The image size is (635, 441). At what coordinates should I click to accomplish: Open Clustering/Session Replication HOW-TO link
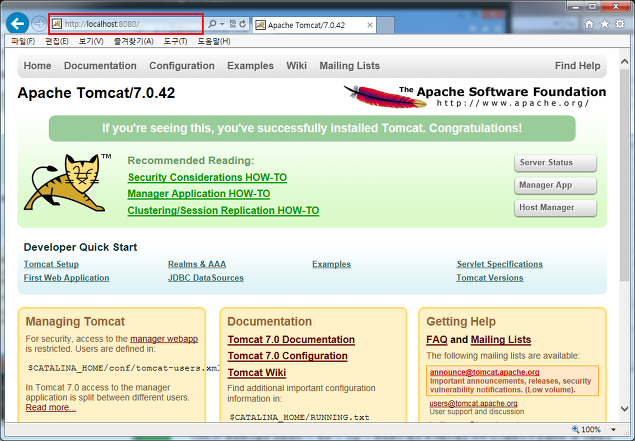coord(223,211)
